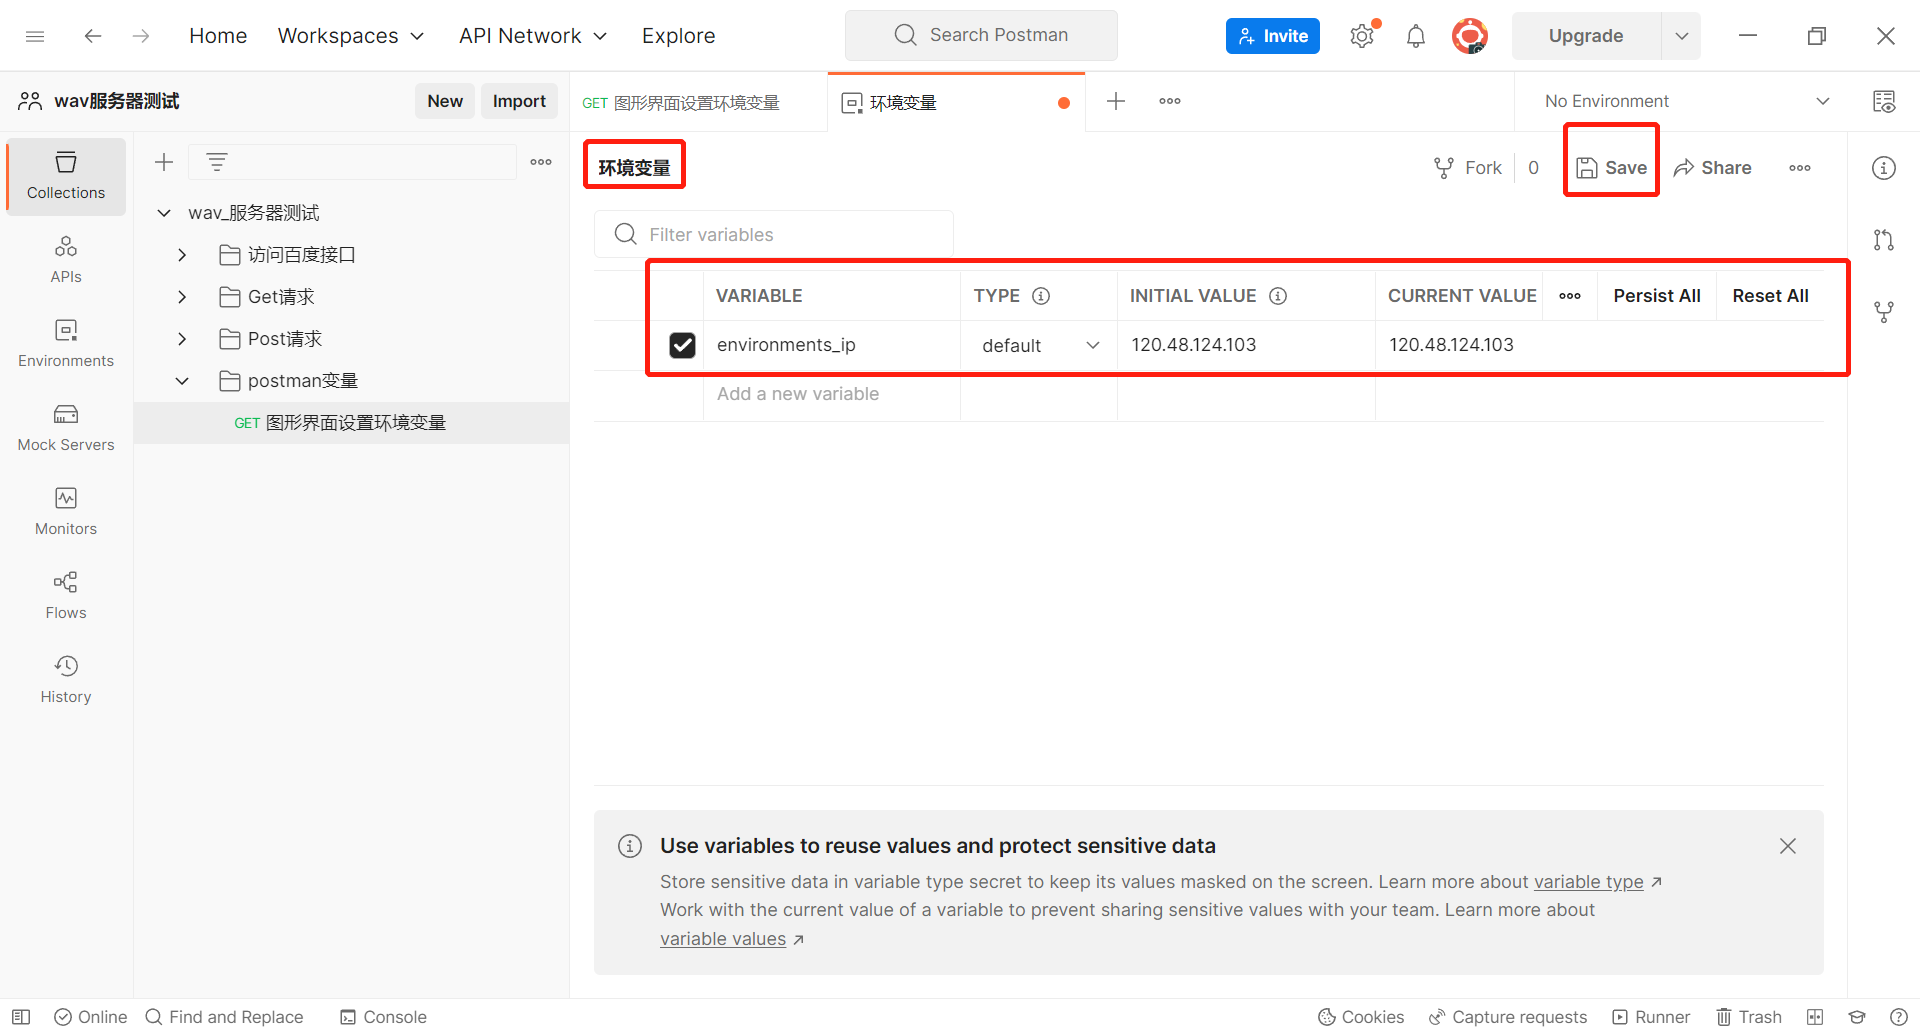Open the Environments sidebar panel
This screenshot has height=1034, width=1920.
(66, 344)
